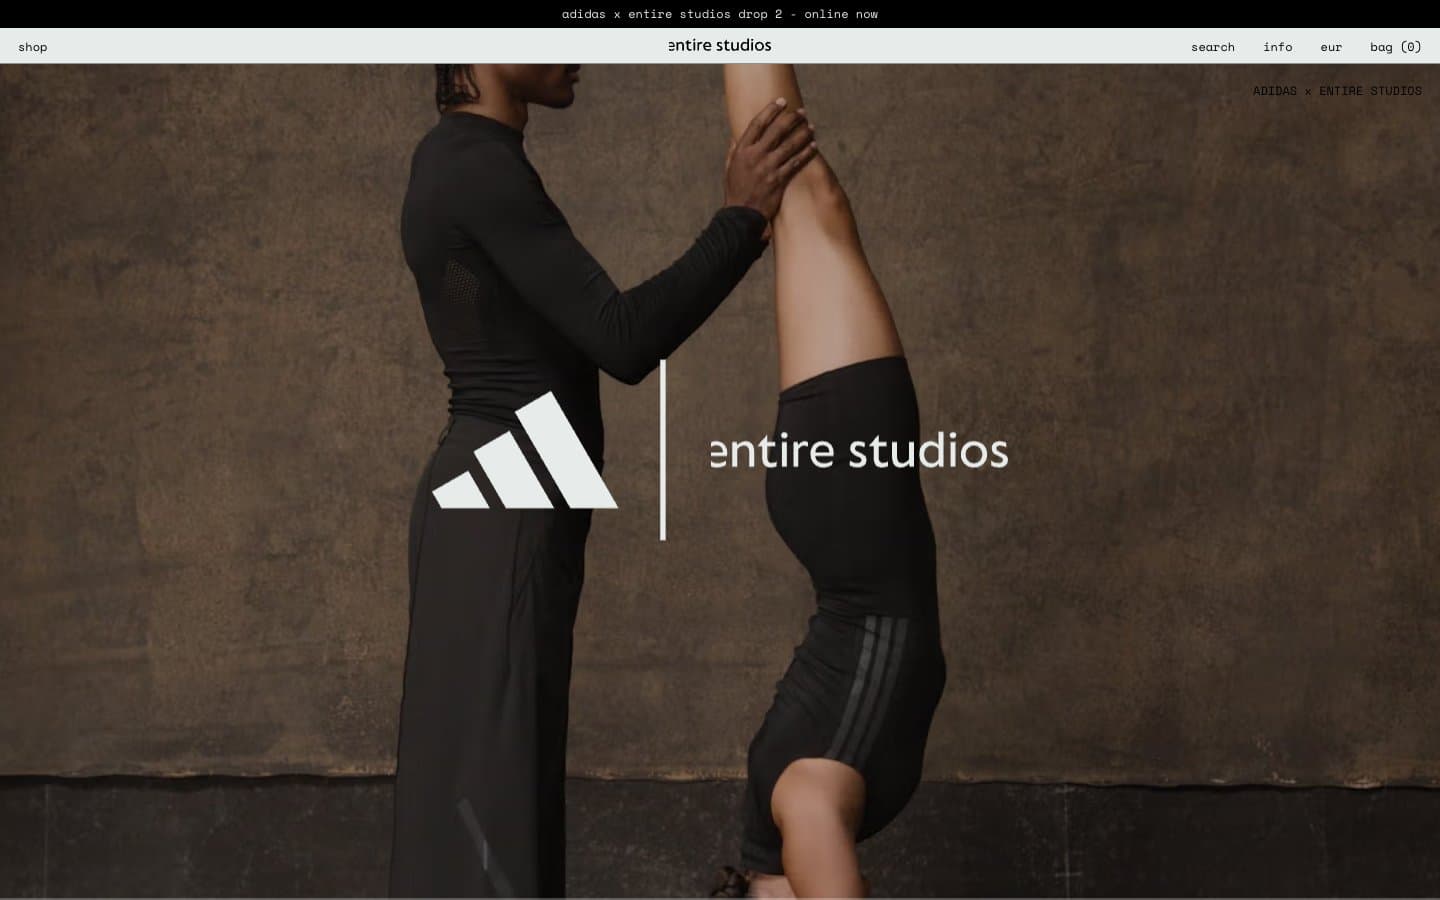The height and width of the screenshot is (900, 1440).
Task: Open the shop menu
Action: coord(33,47)
